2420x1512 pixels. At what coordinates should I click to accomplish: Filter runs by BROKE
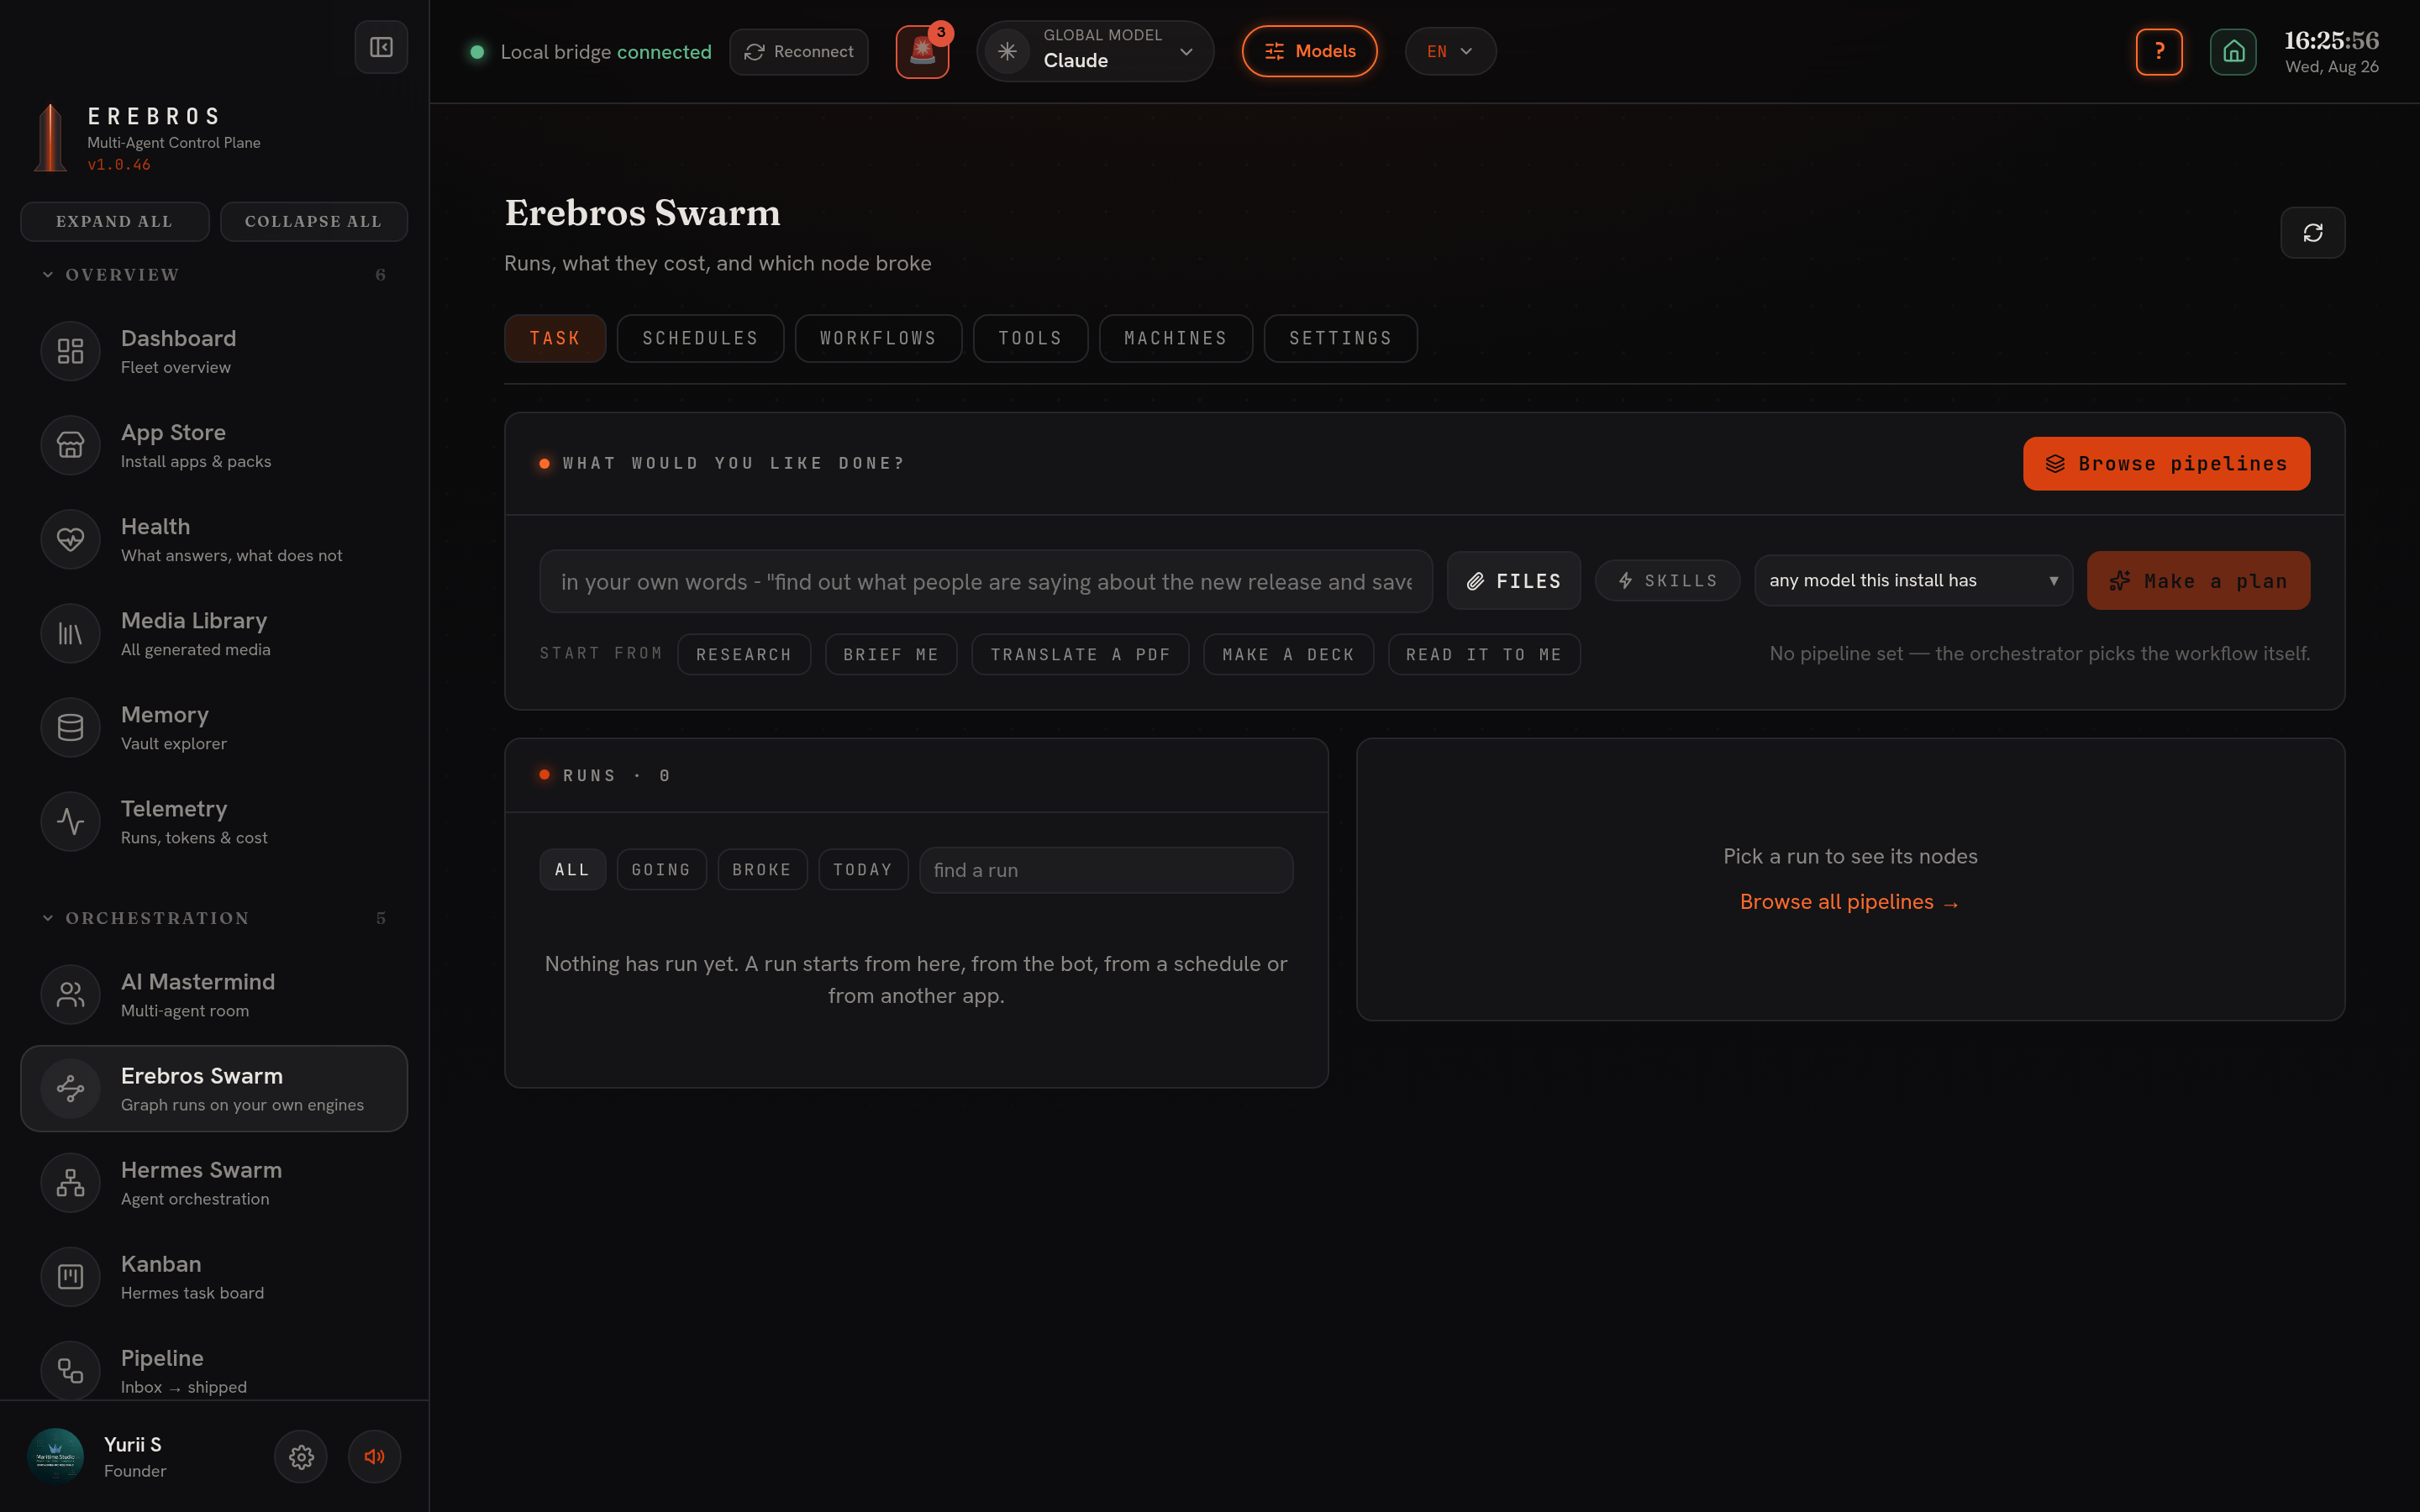(761, 869)
